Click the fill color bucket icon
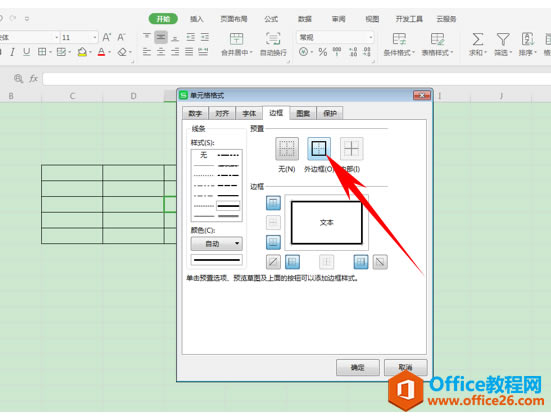 point(82,52)
